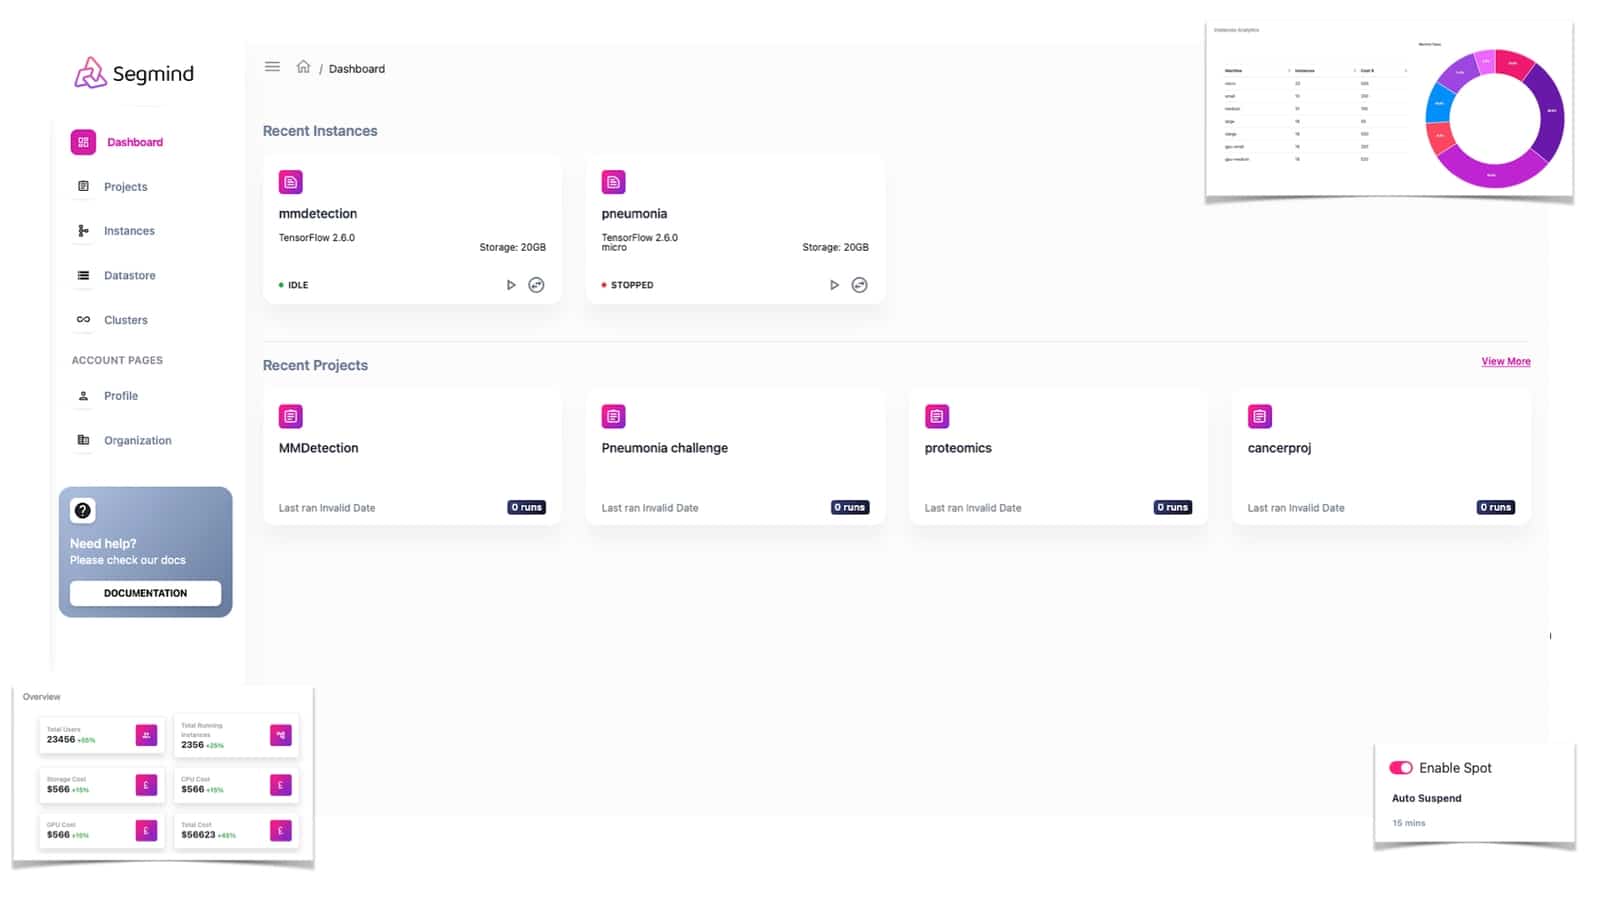Click the help question mark icon
This screenshot has width=1600, height=900.
tap(83, 511)
